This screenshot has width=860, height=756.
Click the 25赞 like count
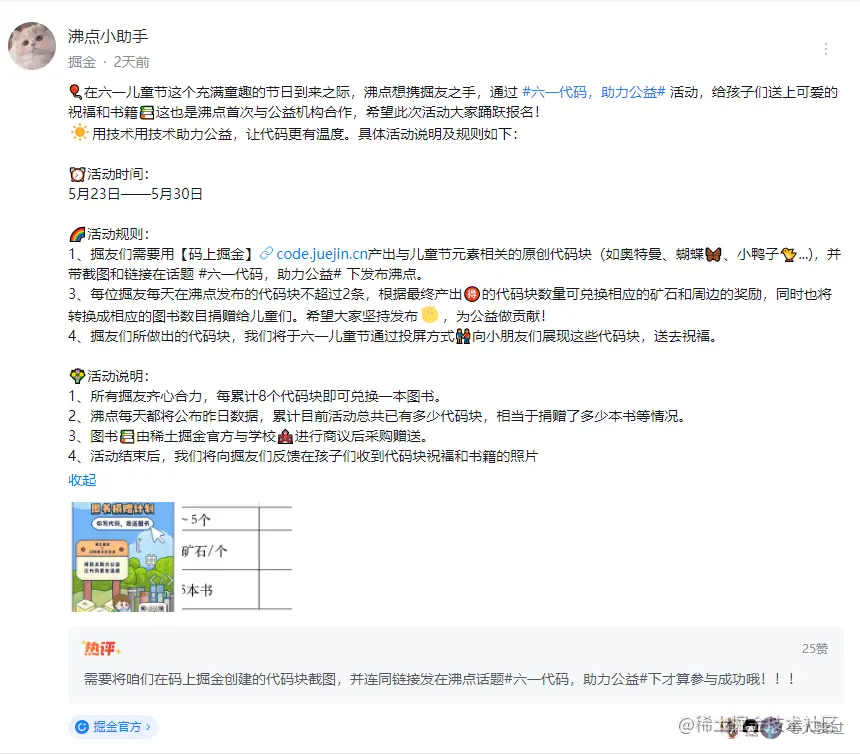[x=814, y=648]
